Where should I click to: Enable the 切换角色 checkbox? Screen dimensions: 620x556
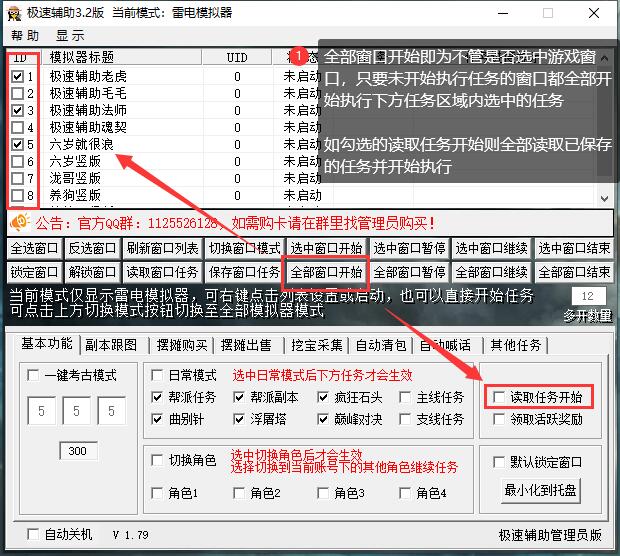click(x=157, y=460)
